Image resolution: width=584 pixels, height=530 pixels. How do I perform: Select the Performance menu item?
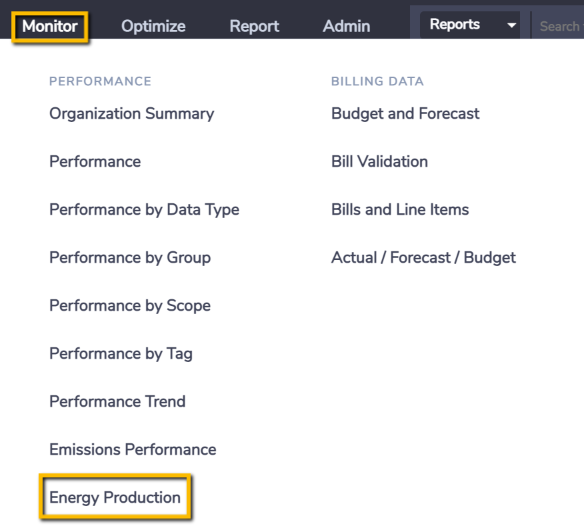95,162
